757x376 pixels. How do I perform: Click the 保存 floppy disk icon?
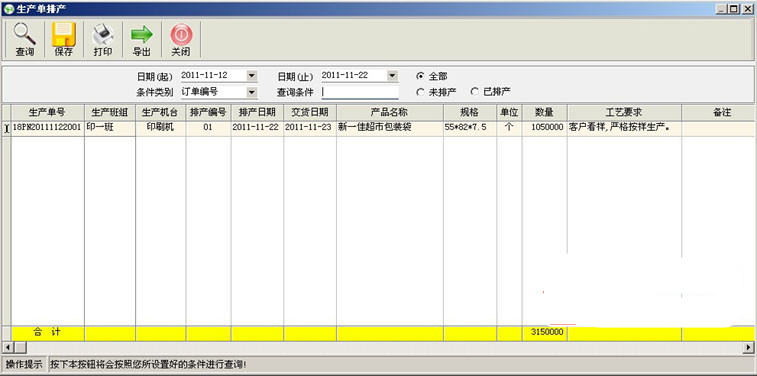(x=63, y=34)
